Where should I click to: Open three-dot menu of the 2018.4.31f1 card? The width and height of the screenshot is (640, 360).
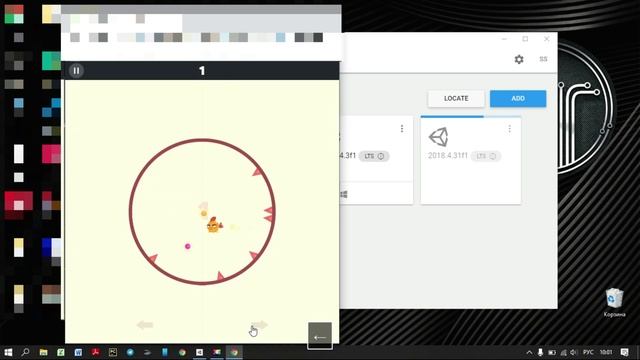point(509,129)
